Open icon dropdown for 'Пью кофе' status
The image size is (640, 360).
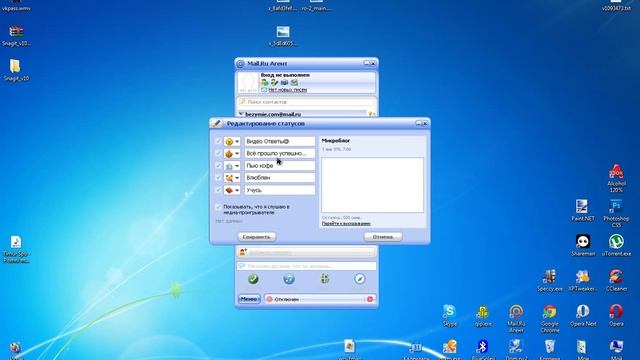click(232, 166)
